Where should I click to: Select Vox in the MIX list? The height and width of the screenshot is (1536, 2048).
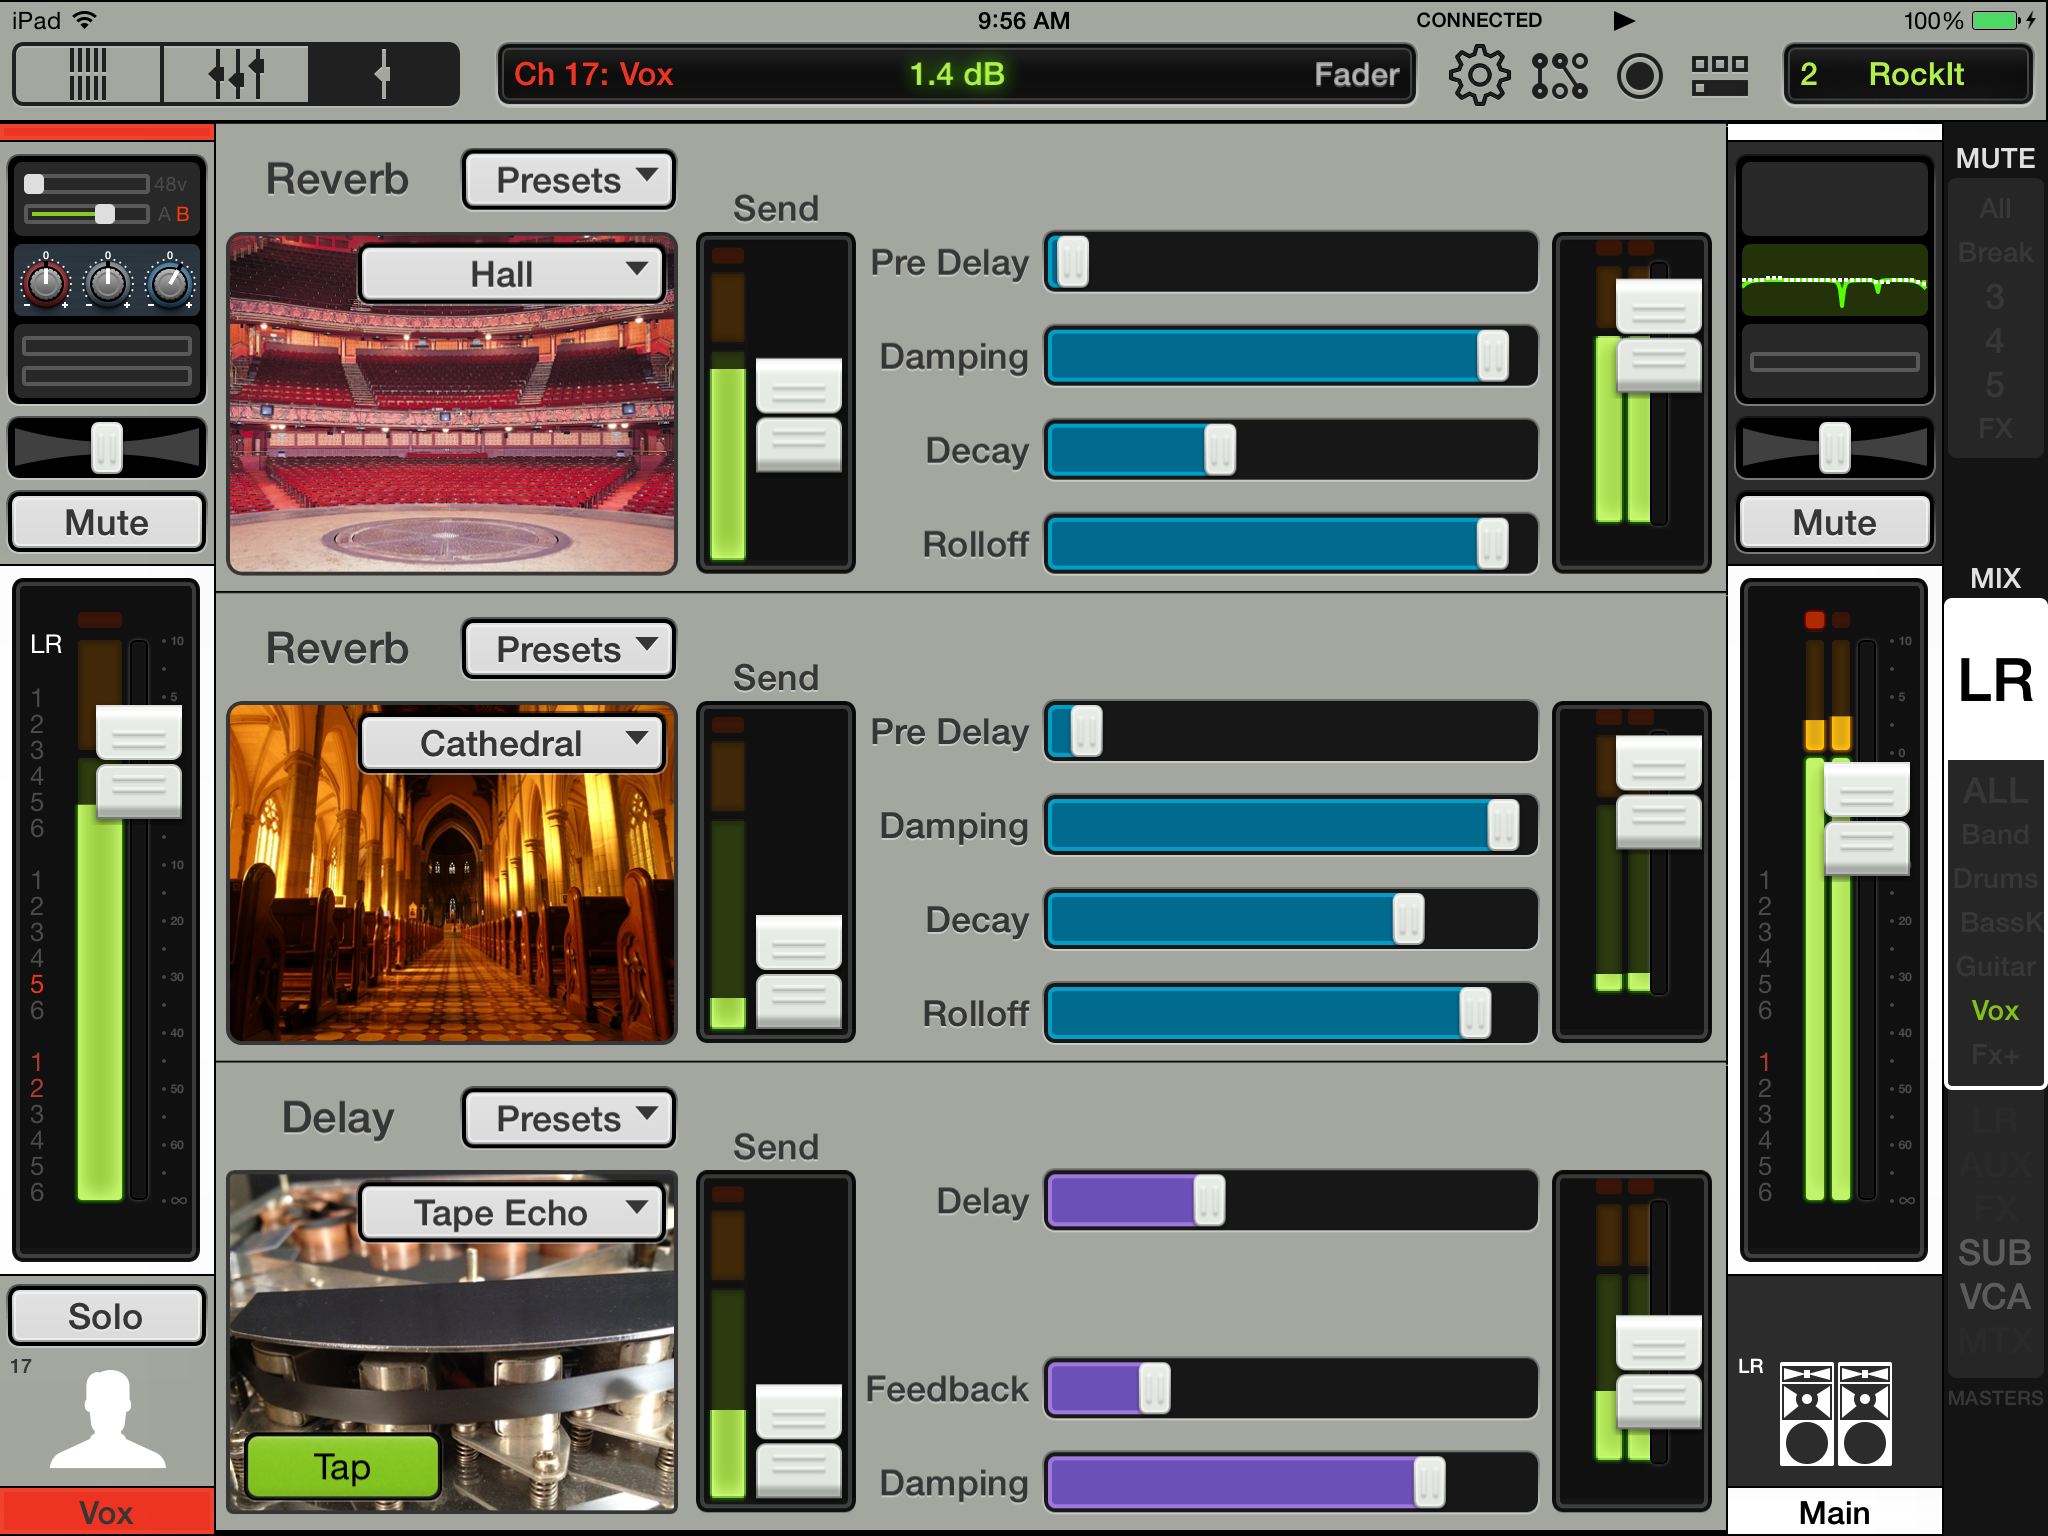tap(1994, 1010)
